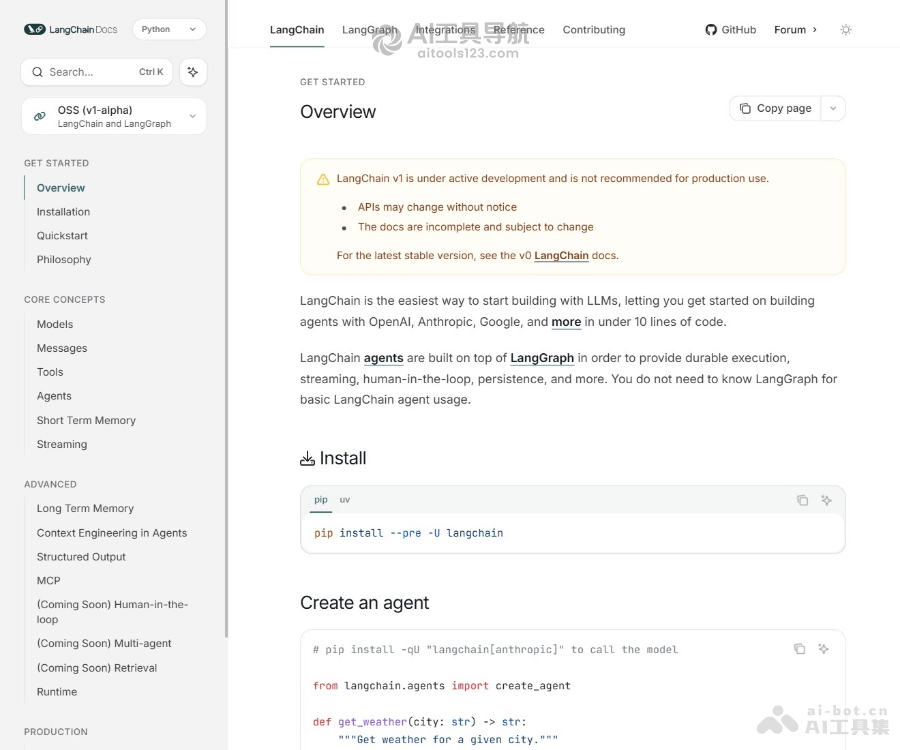Go to the Runtime page
This screenshot has width=900, height=750.
click(56, 692)
